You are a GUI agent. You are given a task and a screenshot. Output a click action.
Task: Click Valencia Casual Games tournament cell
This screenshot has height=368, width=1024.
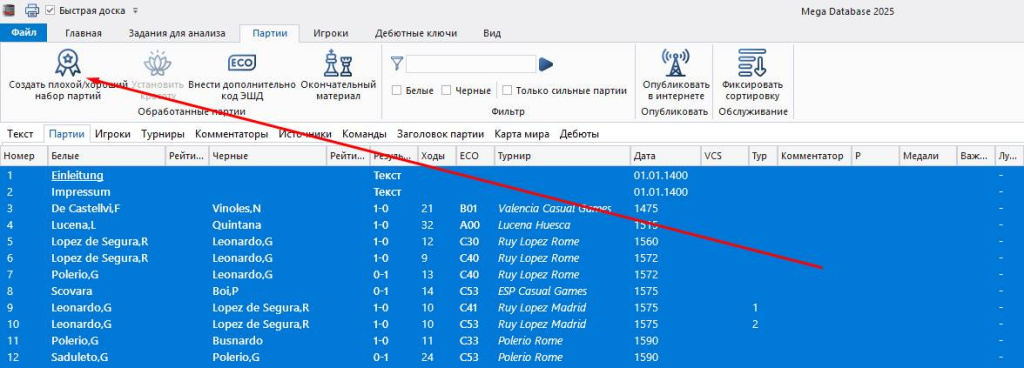point(554,209)
